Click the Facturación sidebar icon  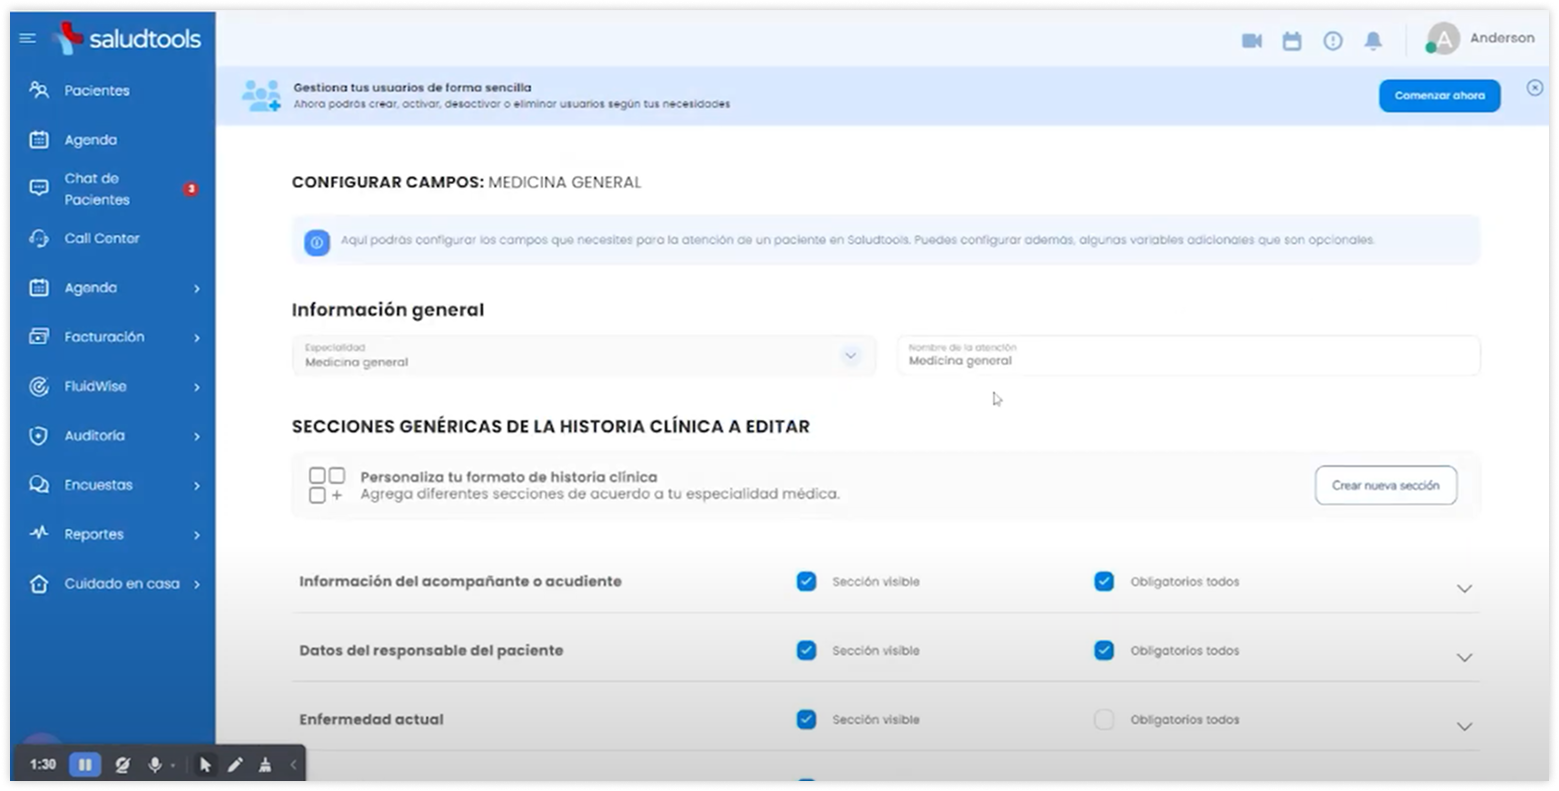coord(39,337)
